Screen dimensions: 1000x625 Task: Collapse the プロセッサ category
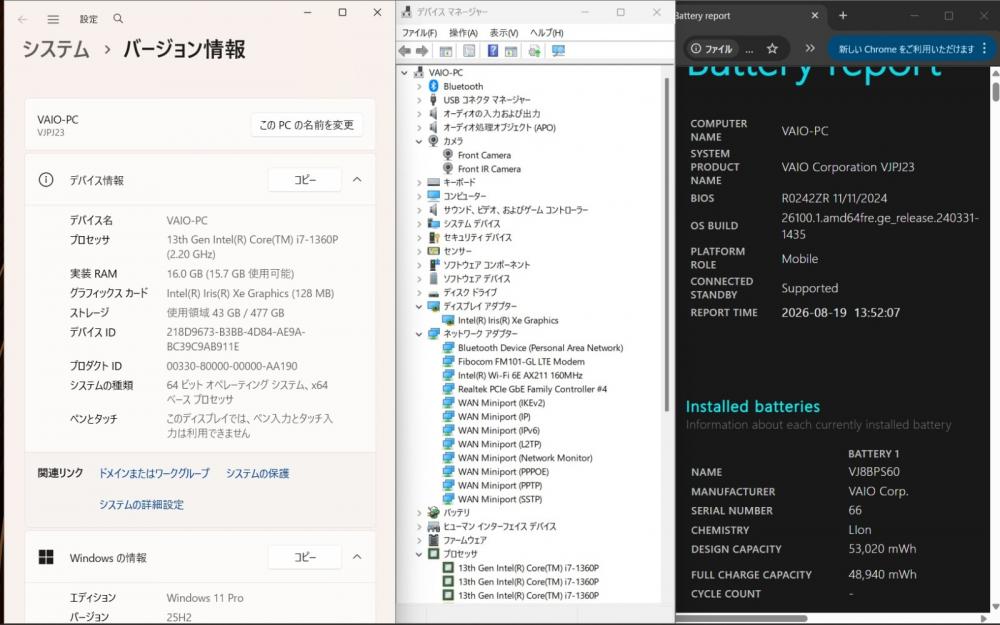click(x=418, y=554)
